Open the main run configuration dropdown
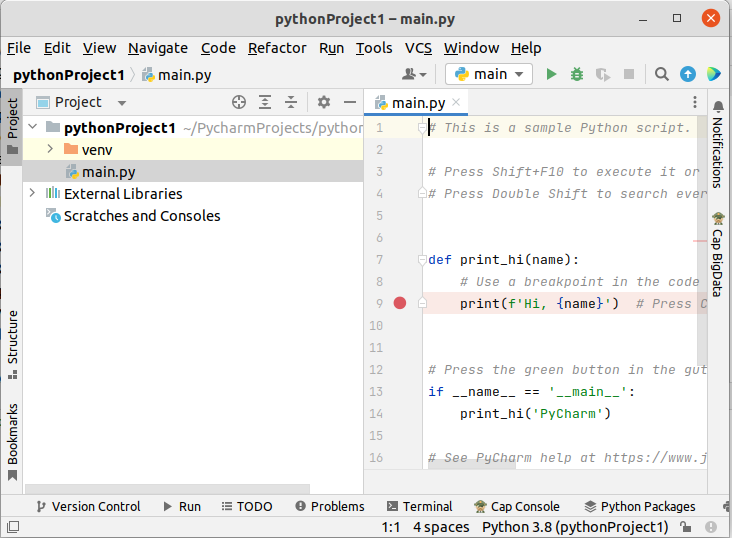This screenshot has height=538, width=732. (490, 74)
